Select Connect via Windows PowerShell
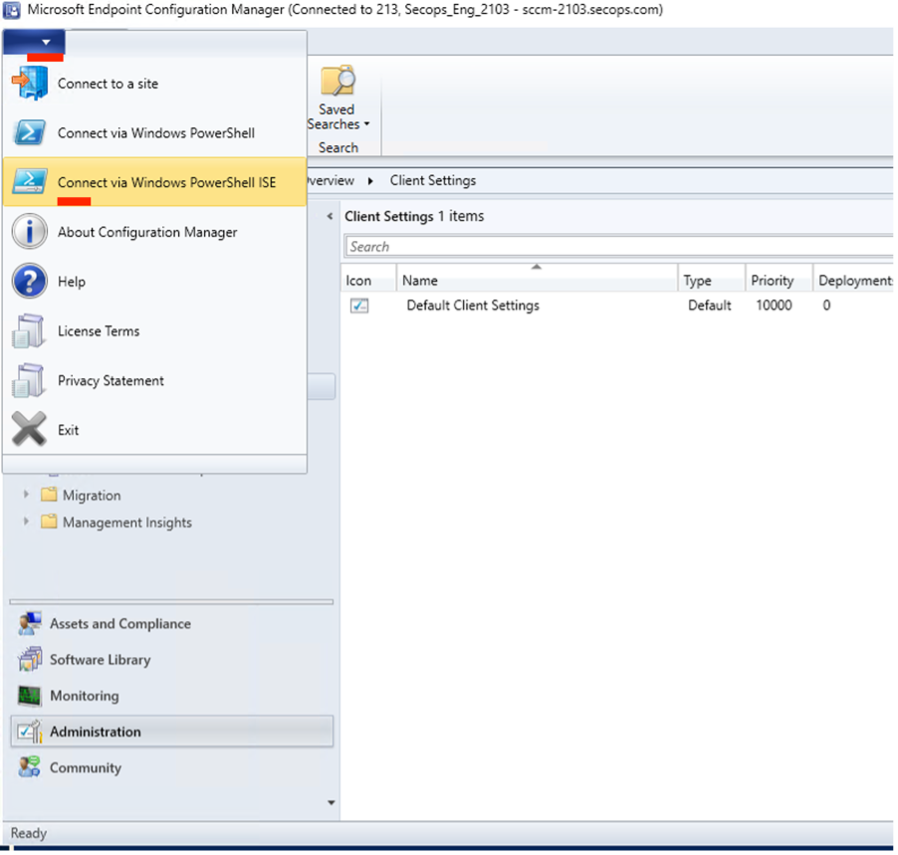898x855 pixels. tap(155, 133)
